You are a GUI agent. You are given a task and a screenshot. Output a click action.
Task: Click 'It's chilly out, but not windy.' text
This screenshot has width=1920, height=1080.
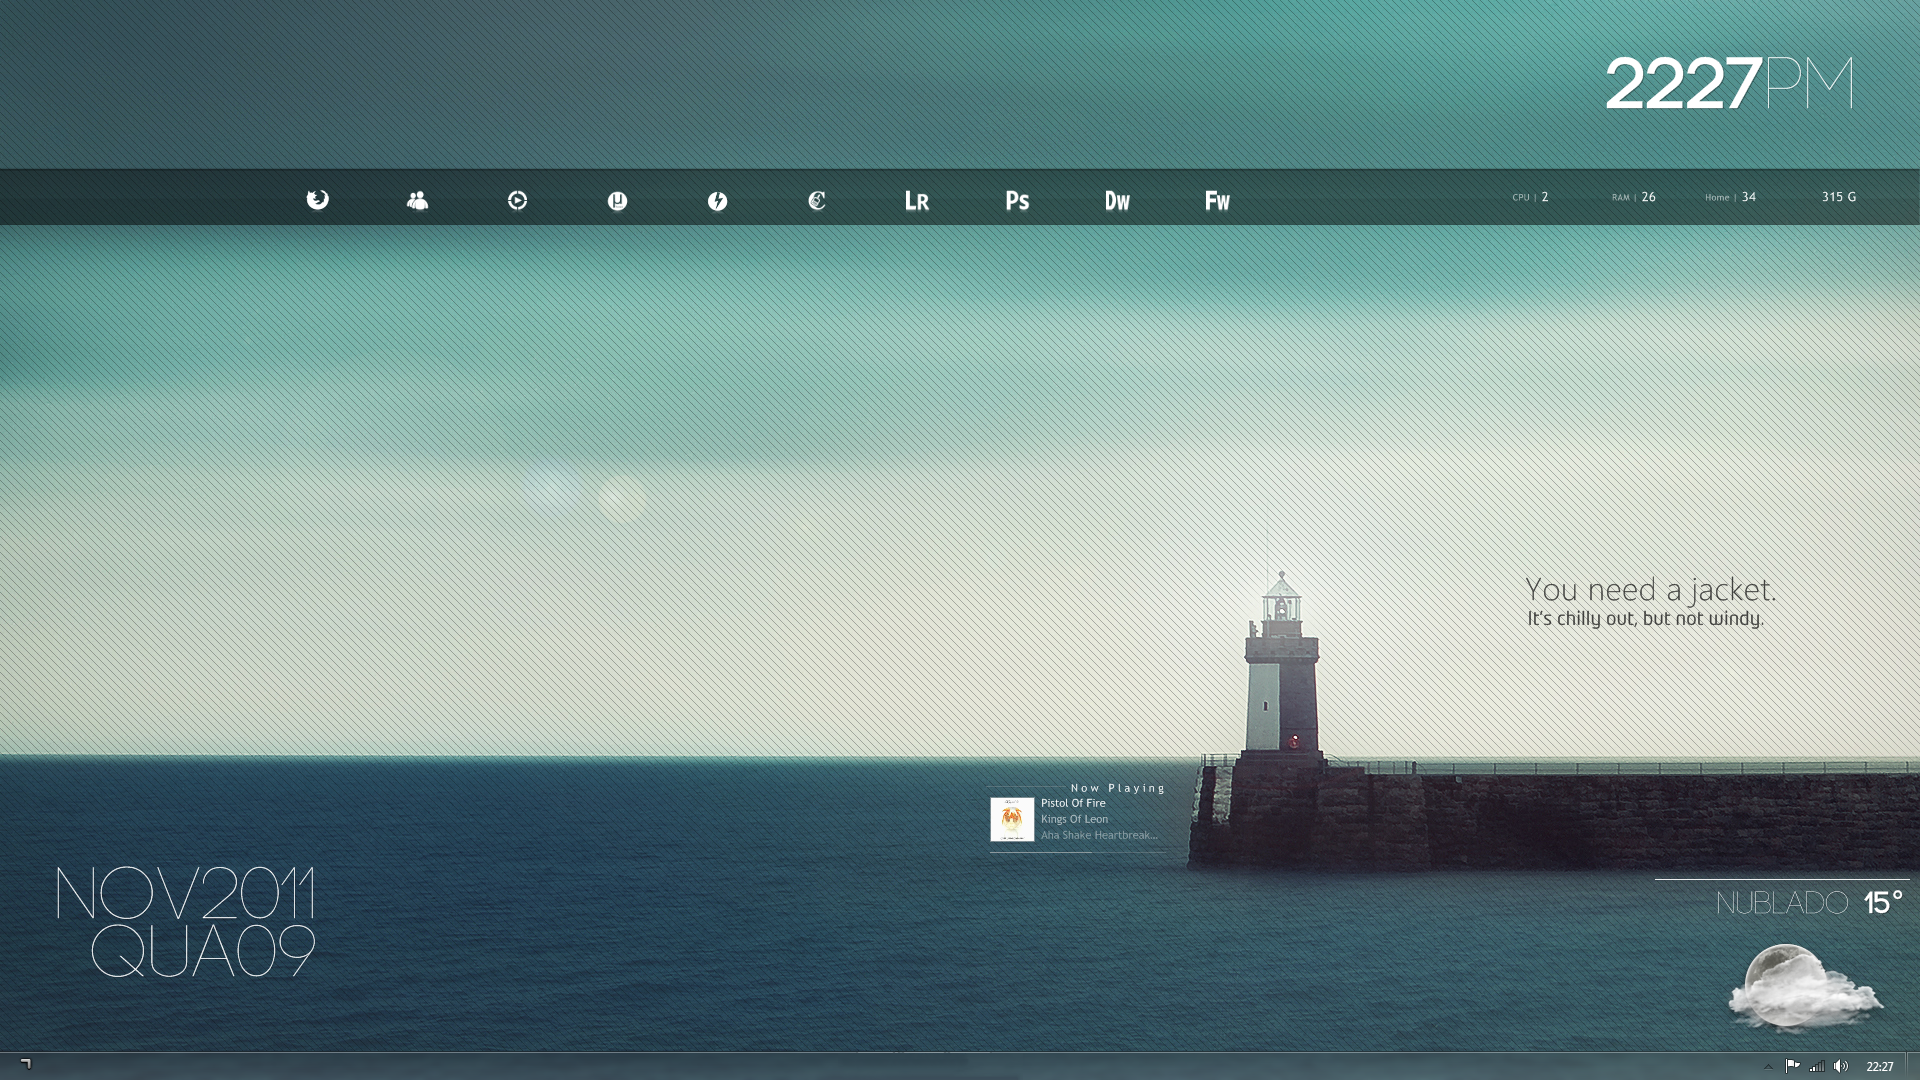point(1645,619)
